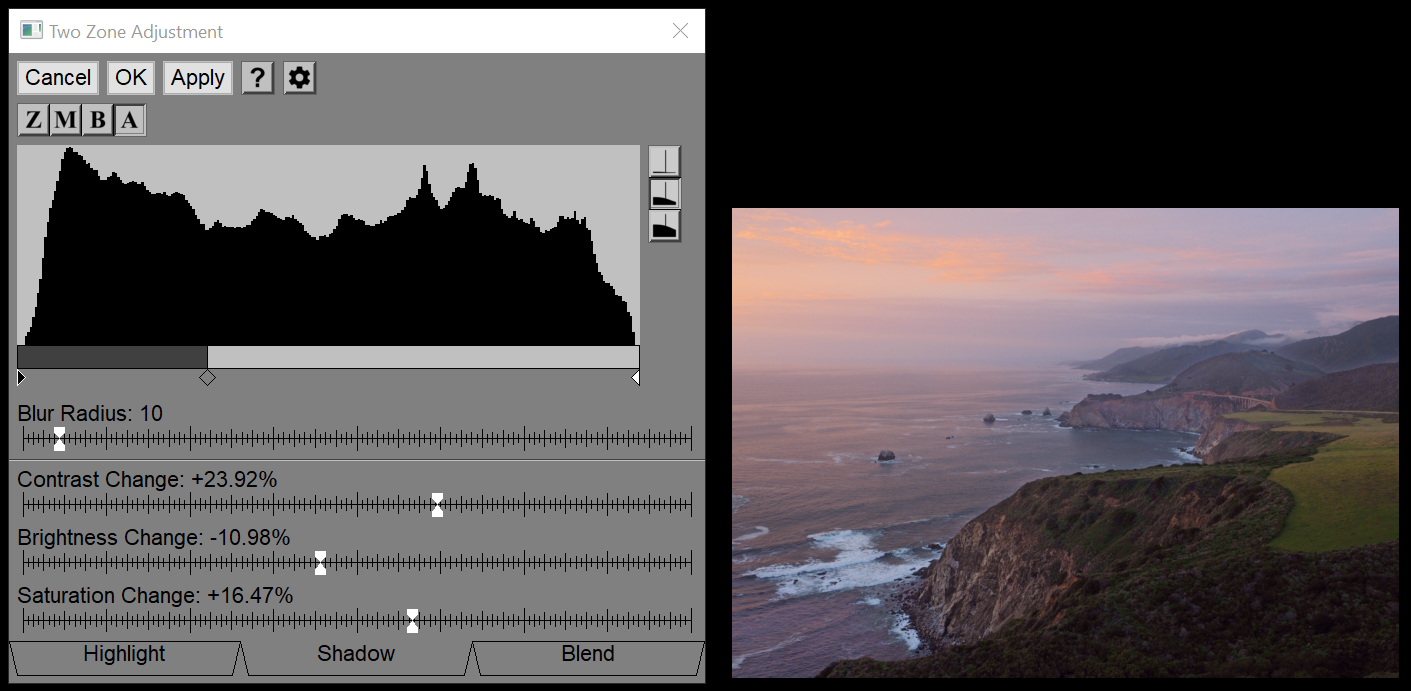Select the A display mode button

(x=130, y=120)
